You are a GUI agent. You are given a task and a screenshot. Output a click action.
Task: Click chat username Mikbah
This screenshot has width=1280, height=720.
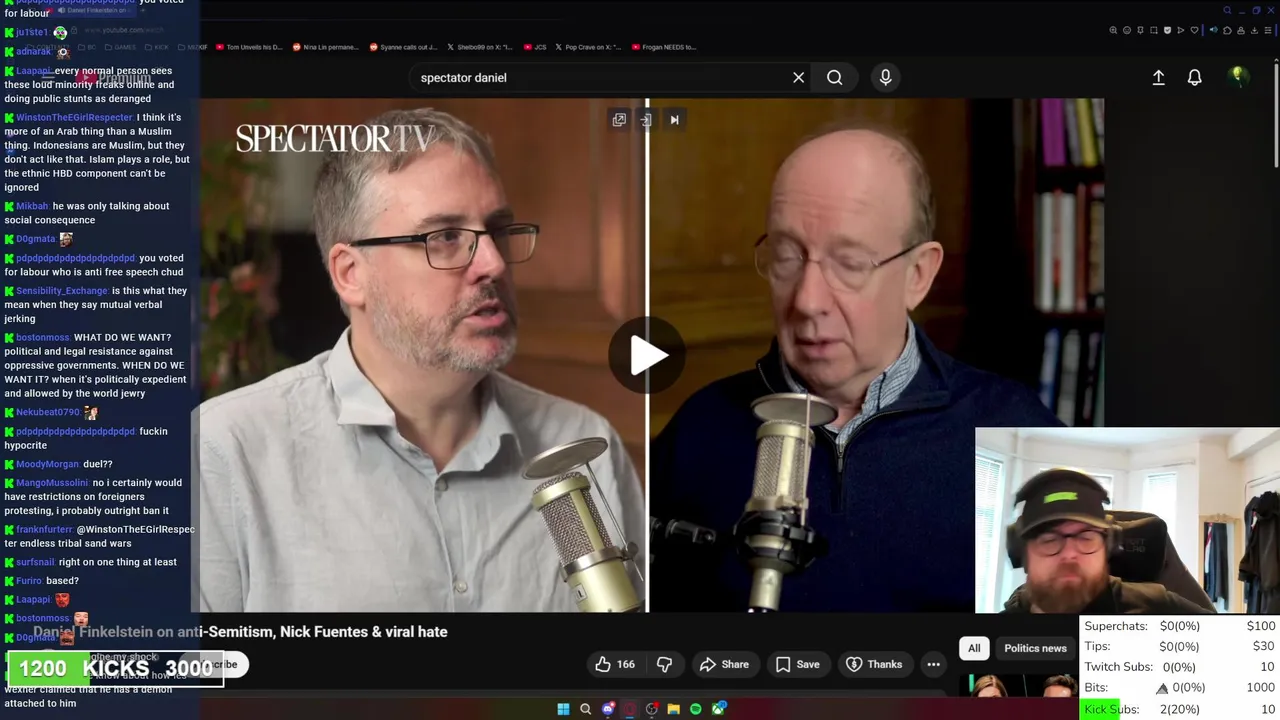coord(32,206)
